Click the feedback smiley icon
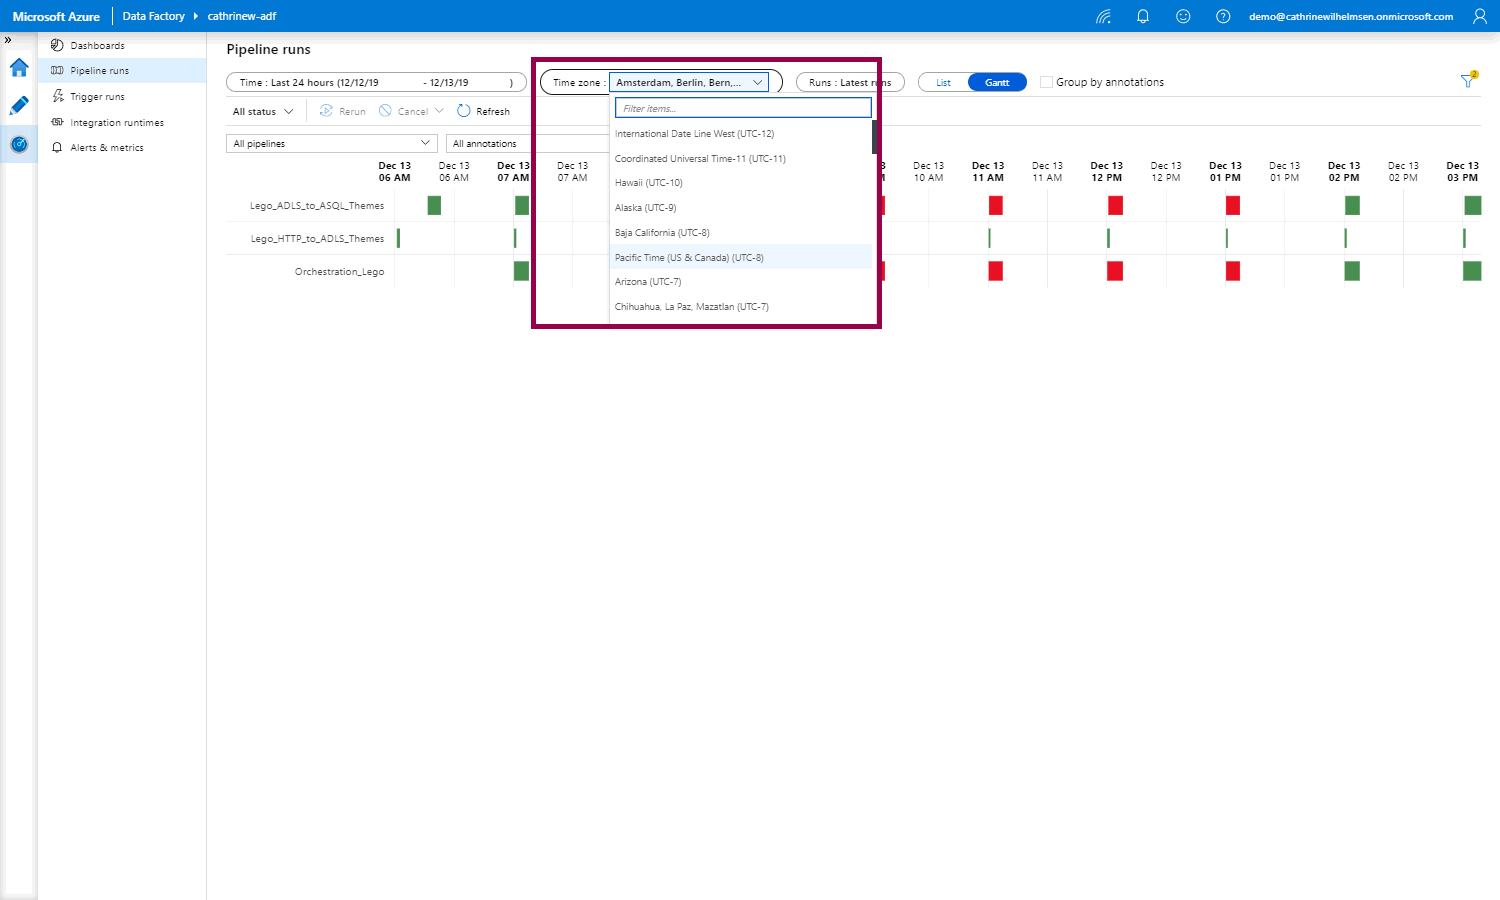Viewport: 1500px width, 900px height. pos(1183,16)
